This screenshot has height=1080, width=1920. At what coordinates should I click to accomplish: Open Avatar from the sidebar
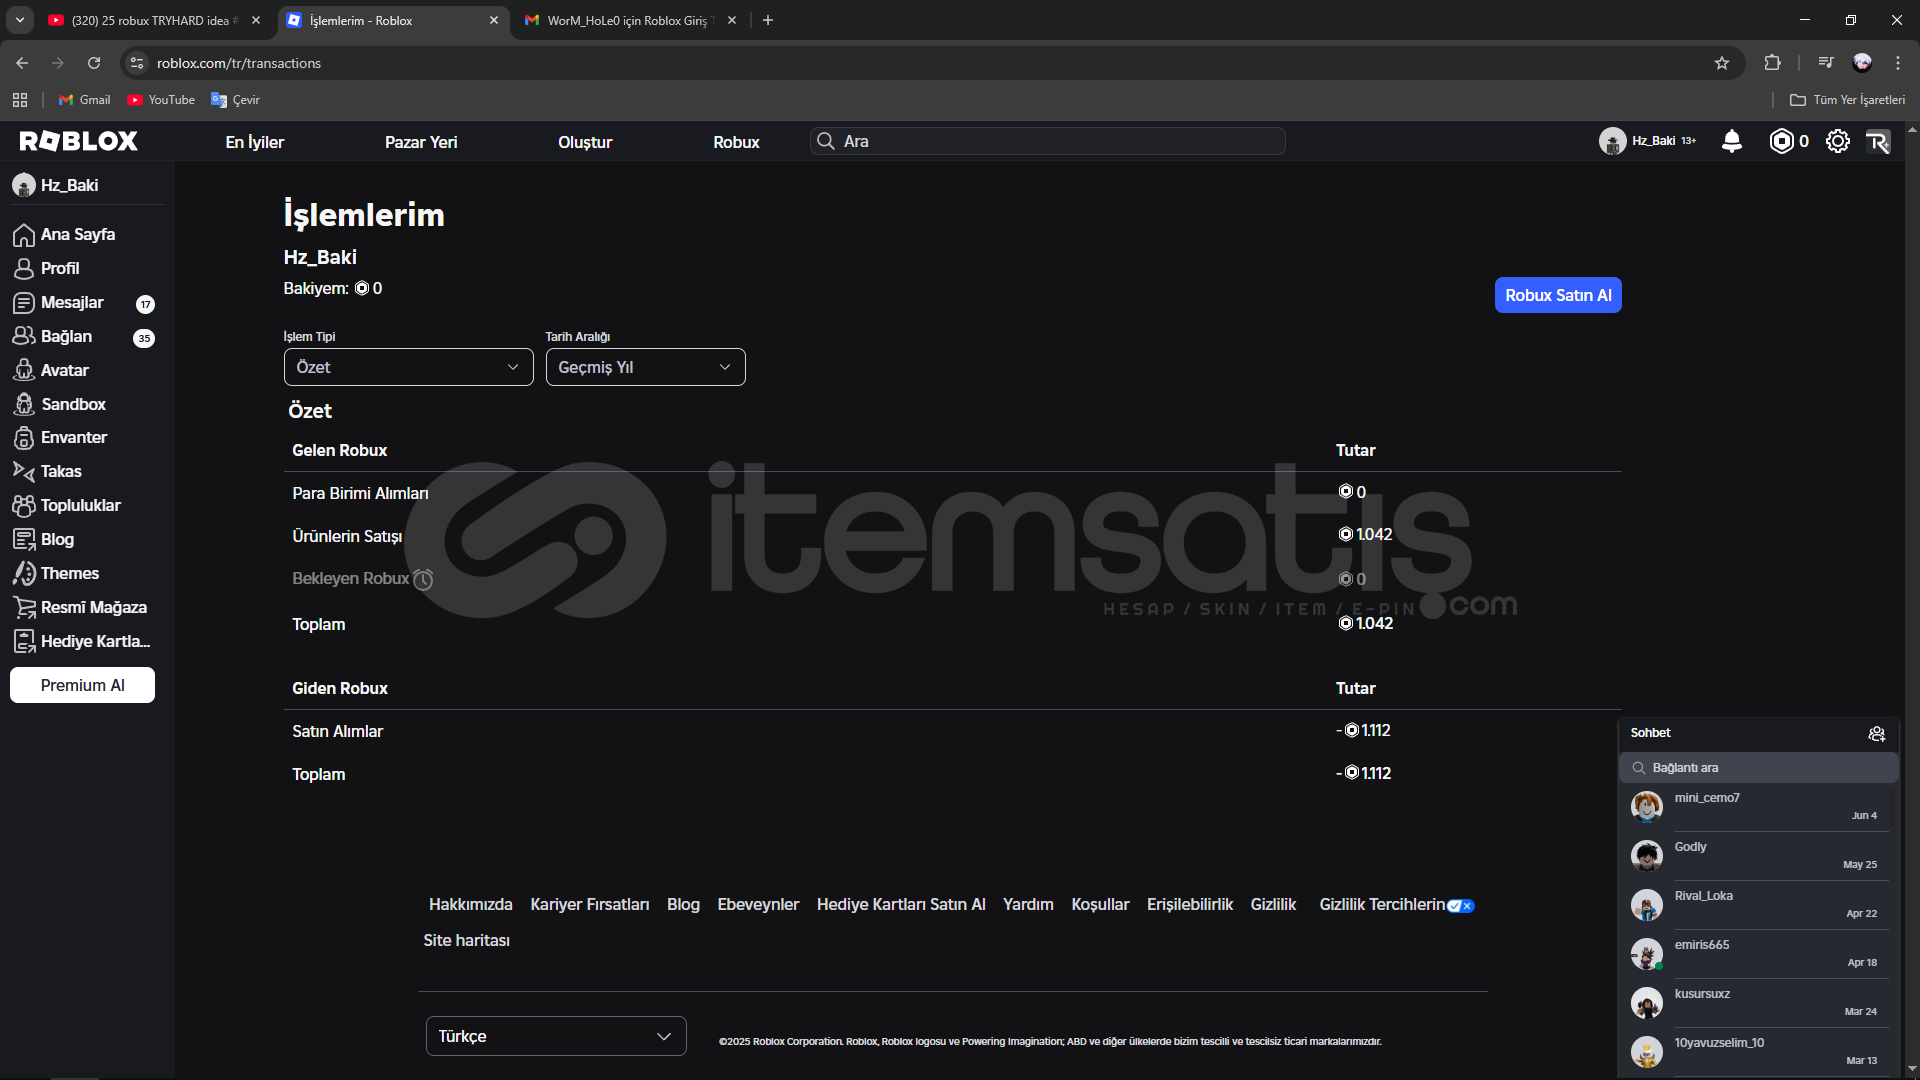tap(64, 370)
